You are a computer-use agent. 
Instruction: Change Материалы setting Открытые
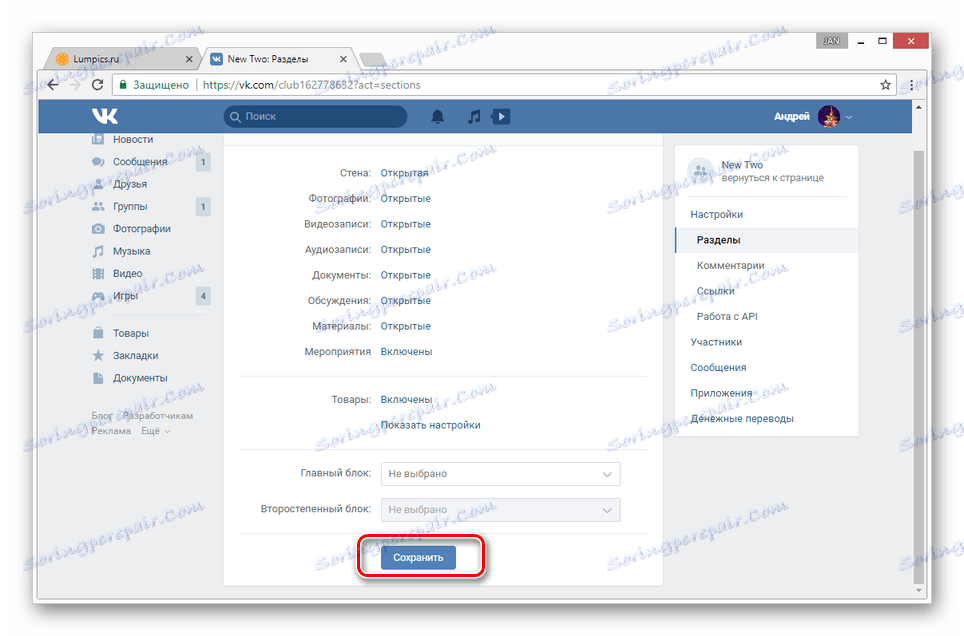click(x=406, y=327)
